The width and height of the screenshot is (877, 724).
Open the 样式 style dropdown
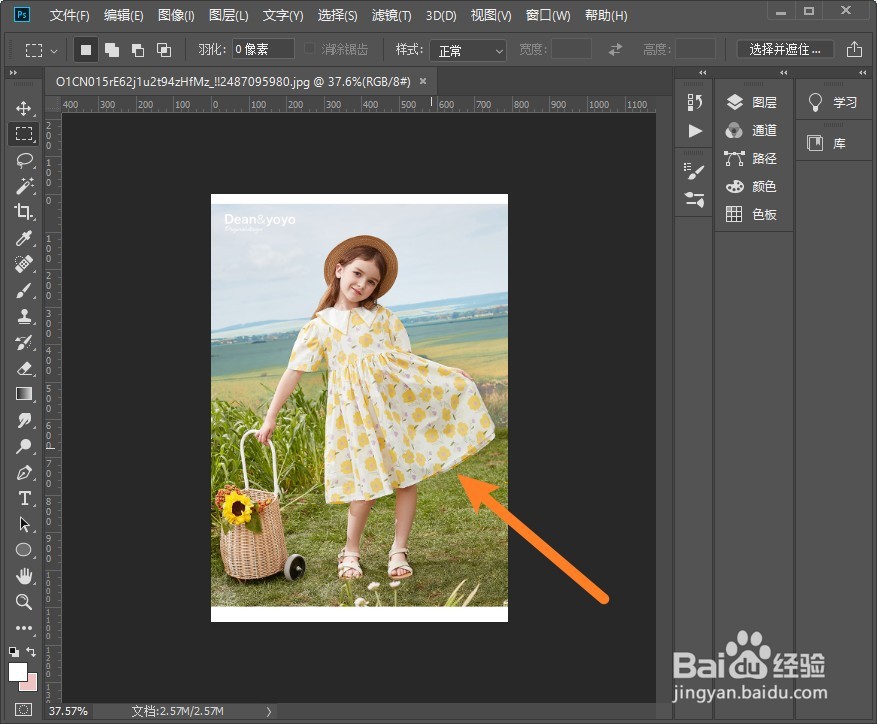pyautogui.click(x=470, y=50)
